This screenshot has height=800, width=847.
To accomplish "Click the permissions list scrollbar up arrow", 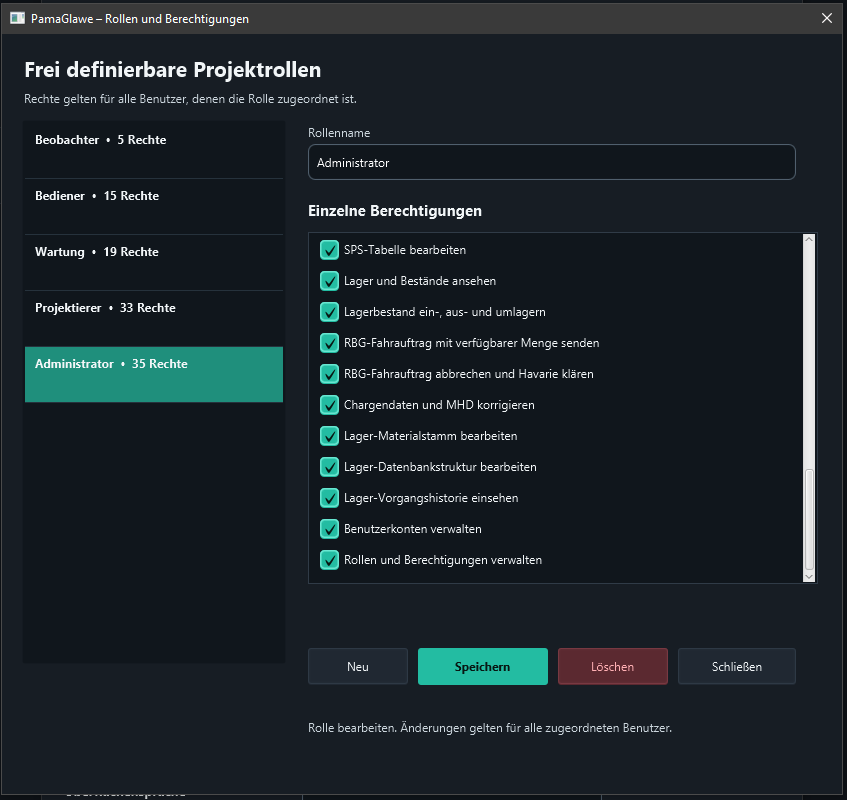I will click(x=809, y=239).
